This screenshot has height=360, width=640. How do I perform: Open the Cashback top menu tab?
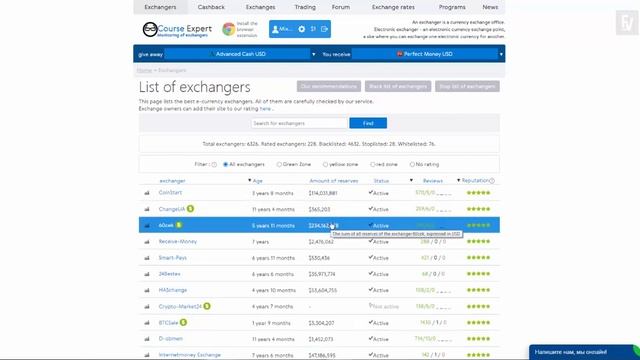point(211,7)
